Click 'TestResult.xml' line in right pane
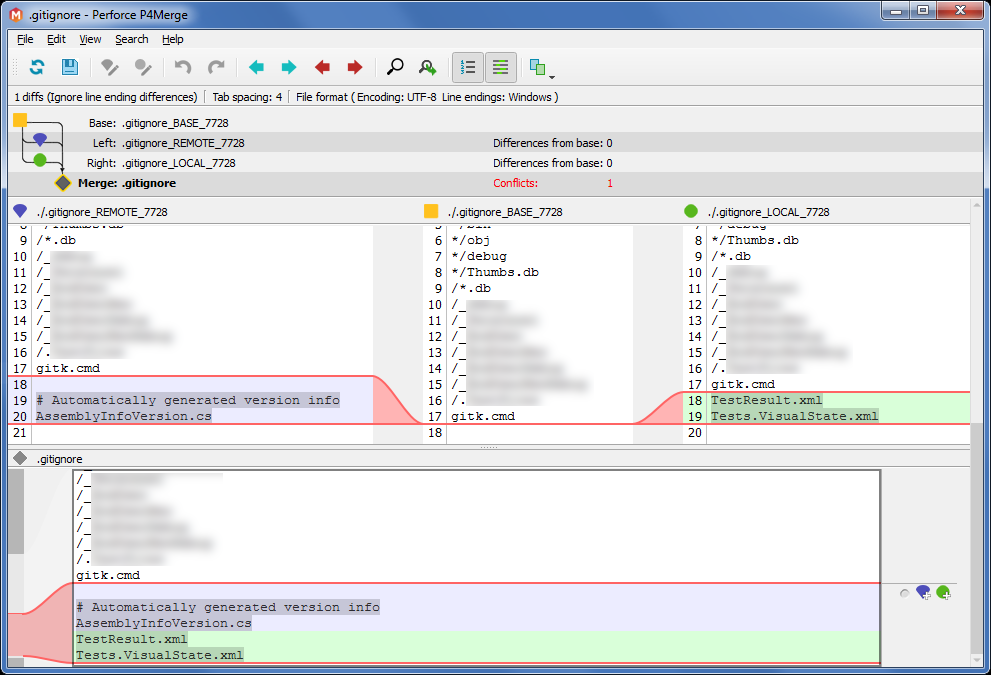The width and height of the screenshot is (991, 675). pyautogui.click(x=767, y=400)
